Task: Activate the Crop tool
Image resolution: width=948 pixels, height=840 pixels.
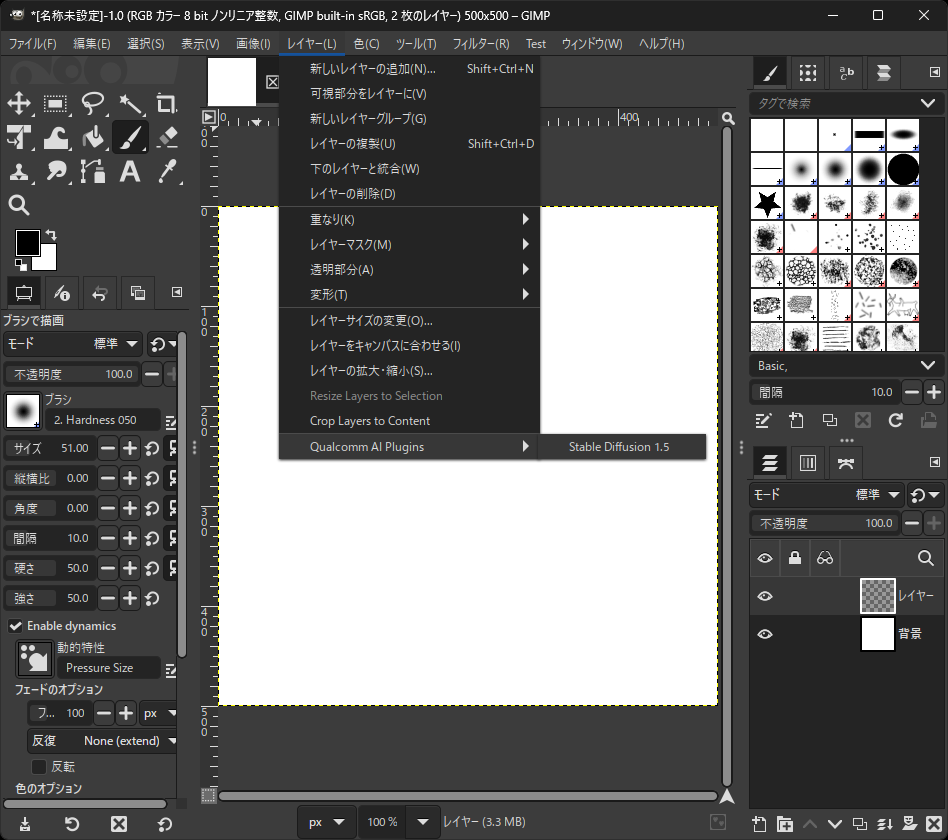Action: [166, 103]
